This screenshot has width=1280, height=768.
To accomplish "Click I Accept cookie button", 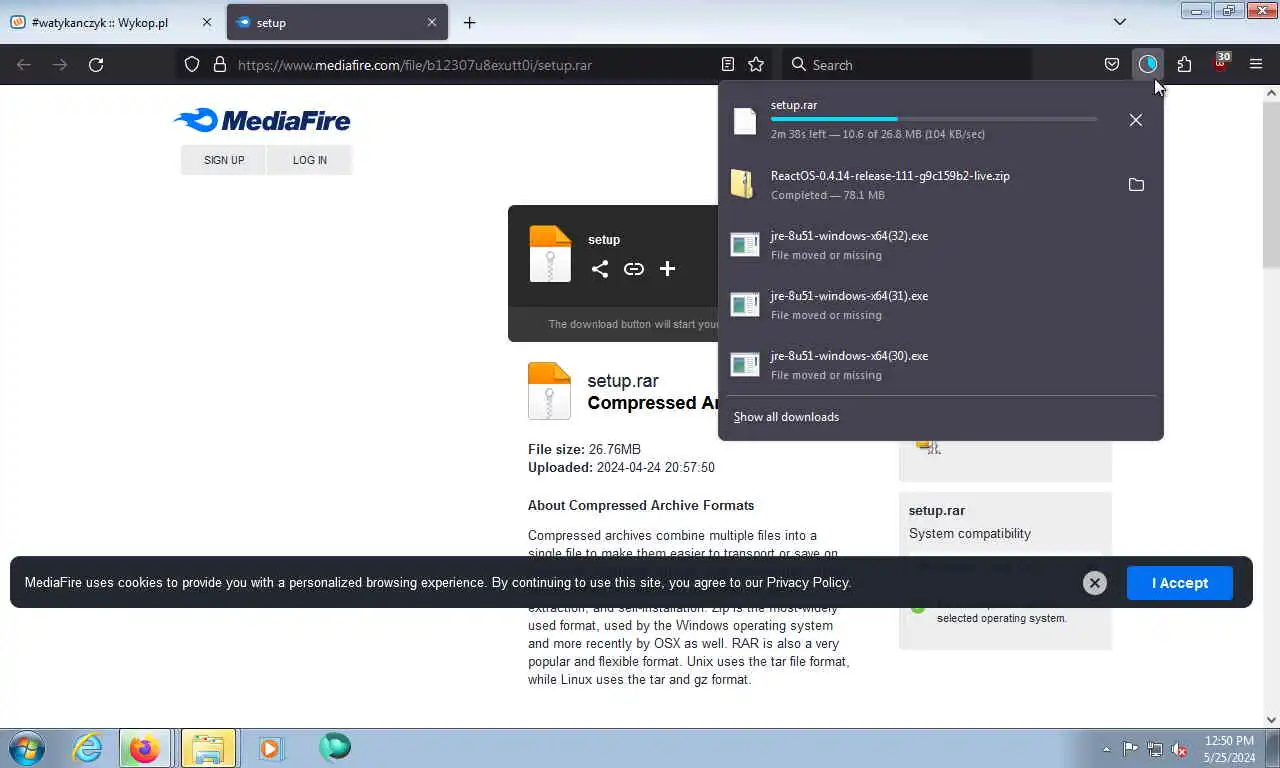I will pos(1180,583).
